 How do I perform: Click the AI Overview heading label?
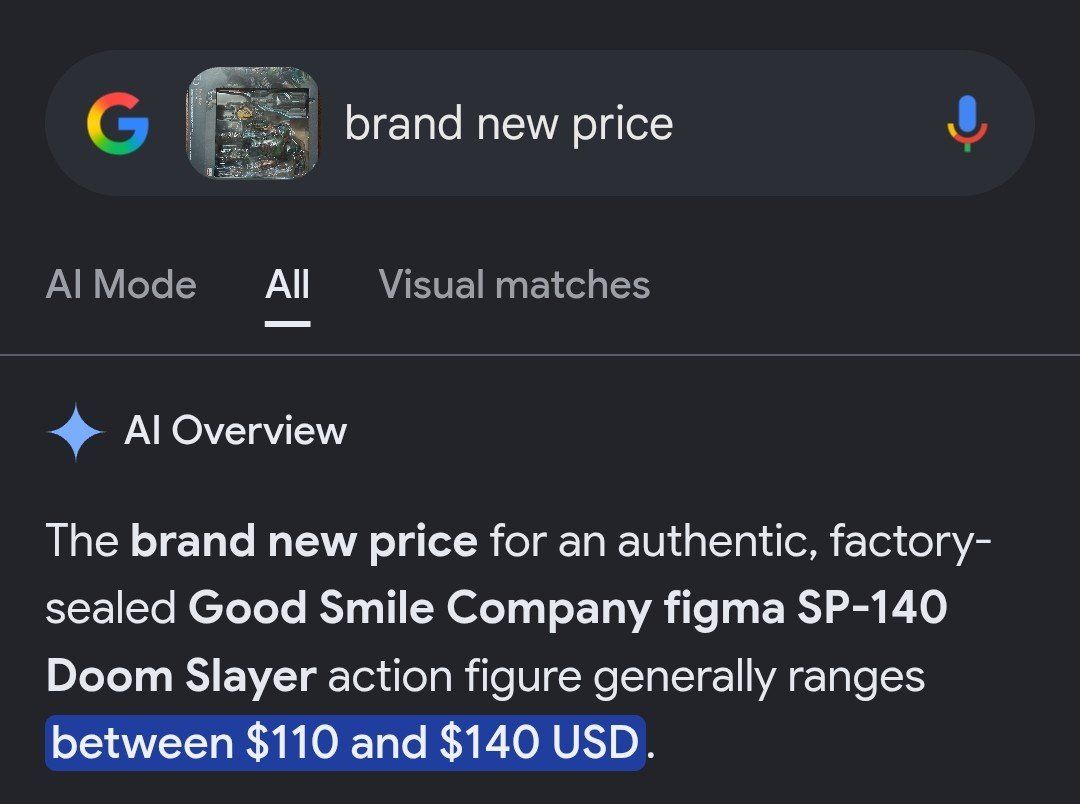tap(236, 431)
